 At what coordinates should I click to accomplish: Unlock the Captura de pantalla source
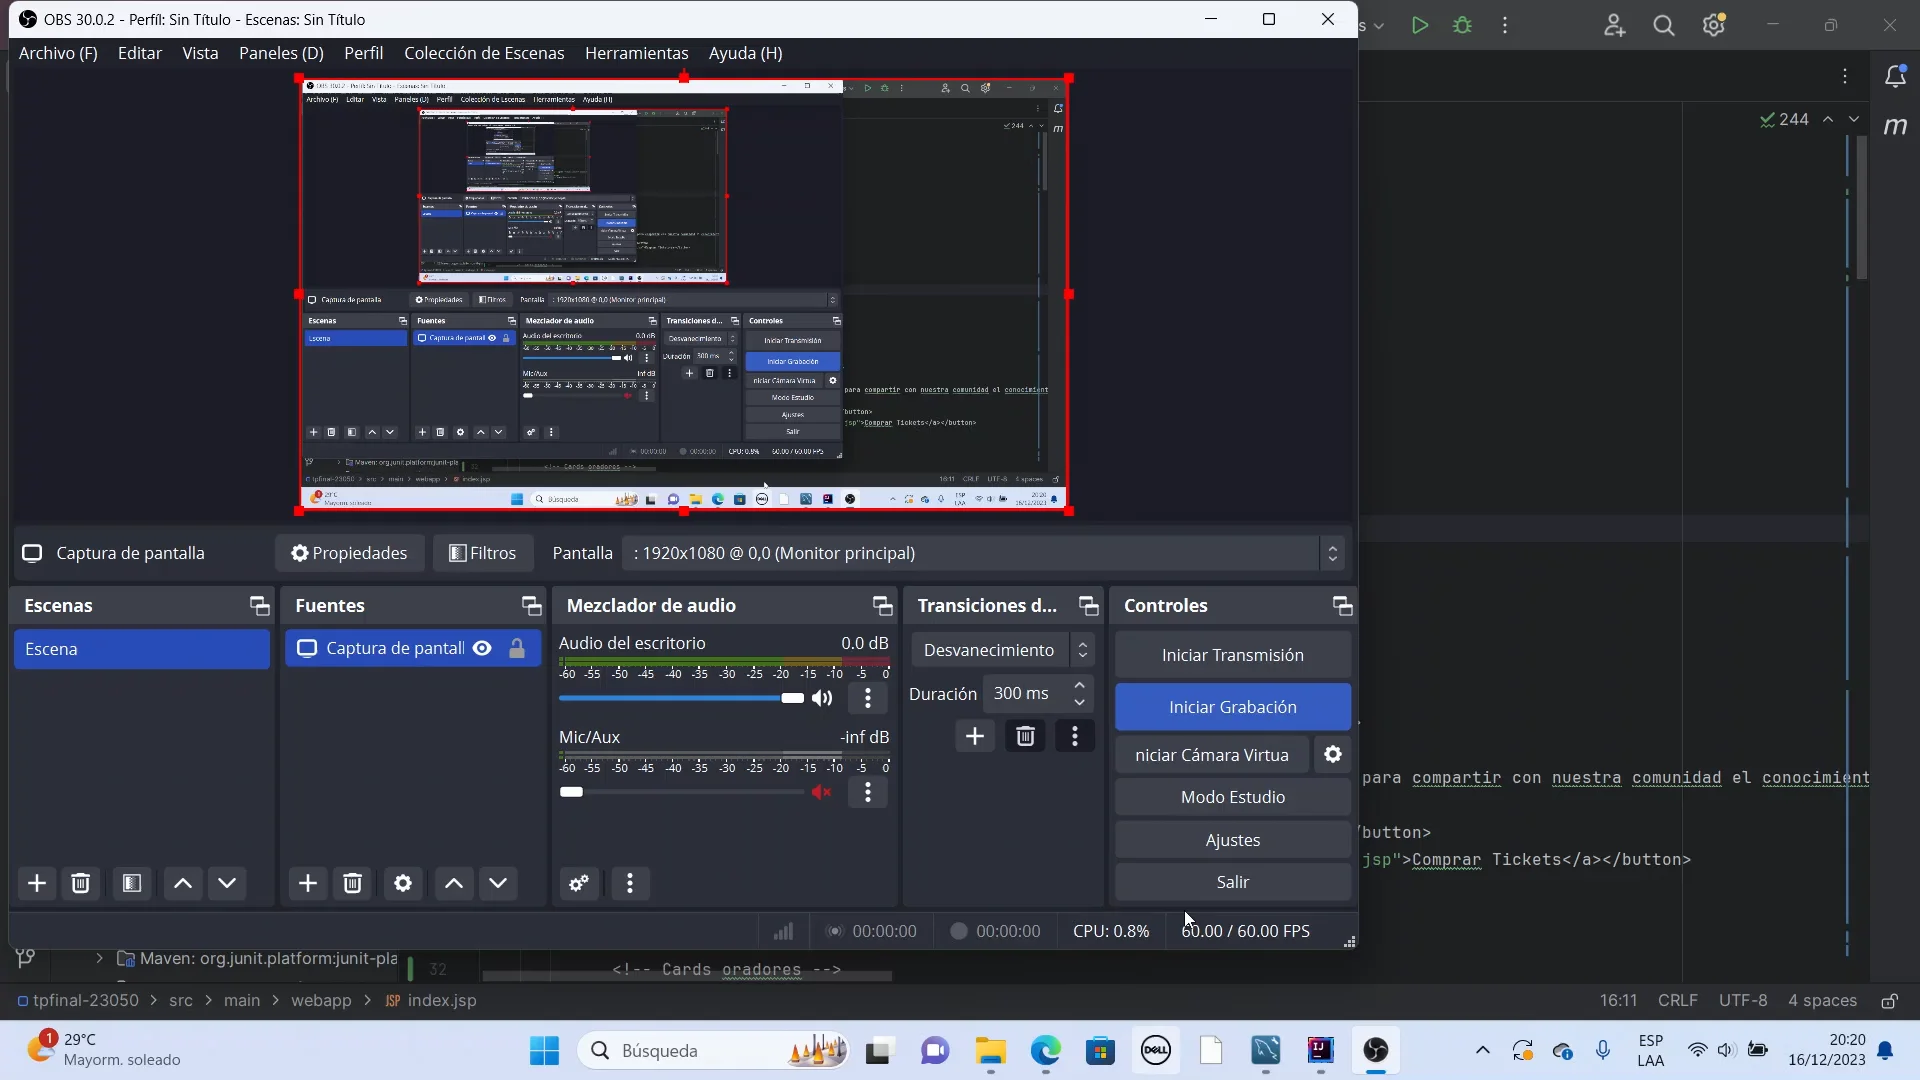517,648
